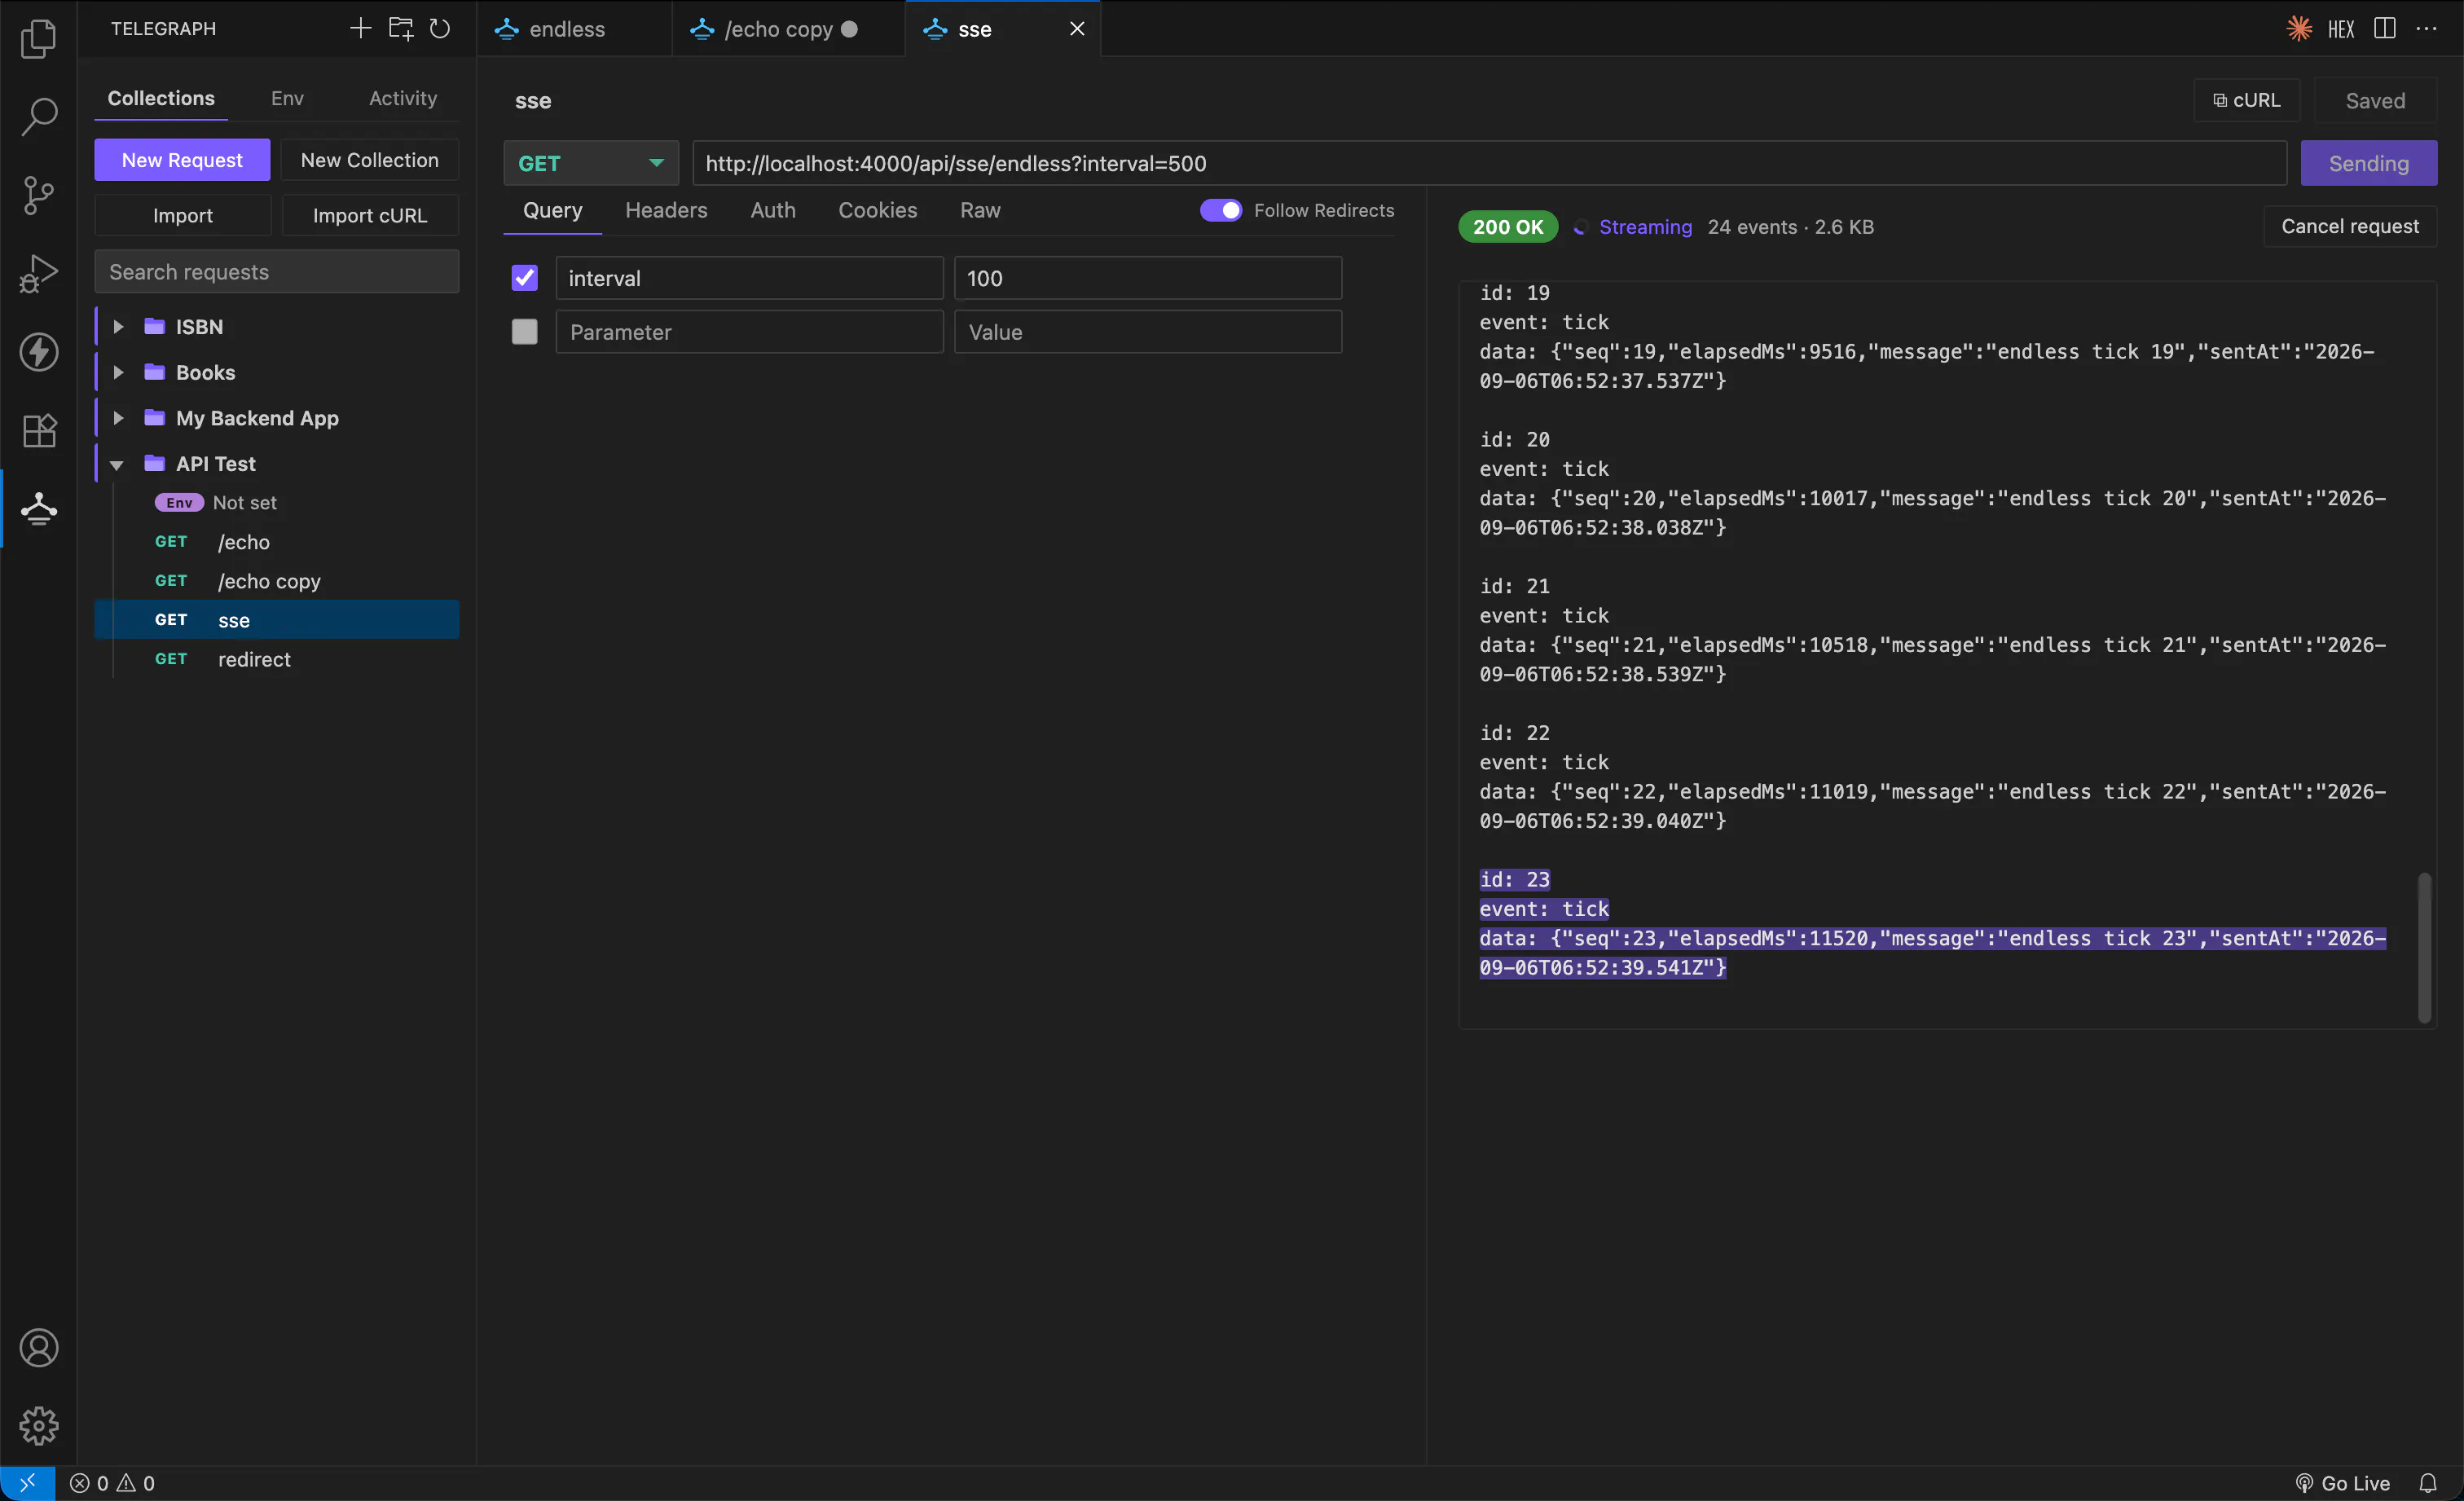Click the New Request button
The height and width of the screenshot is (1501, 2464).
(x=182, y=160)
